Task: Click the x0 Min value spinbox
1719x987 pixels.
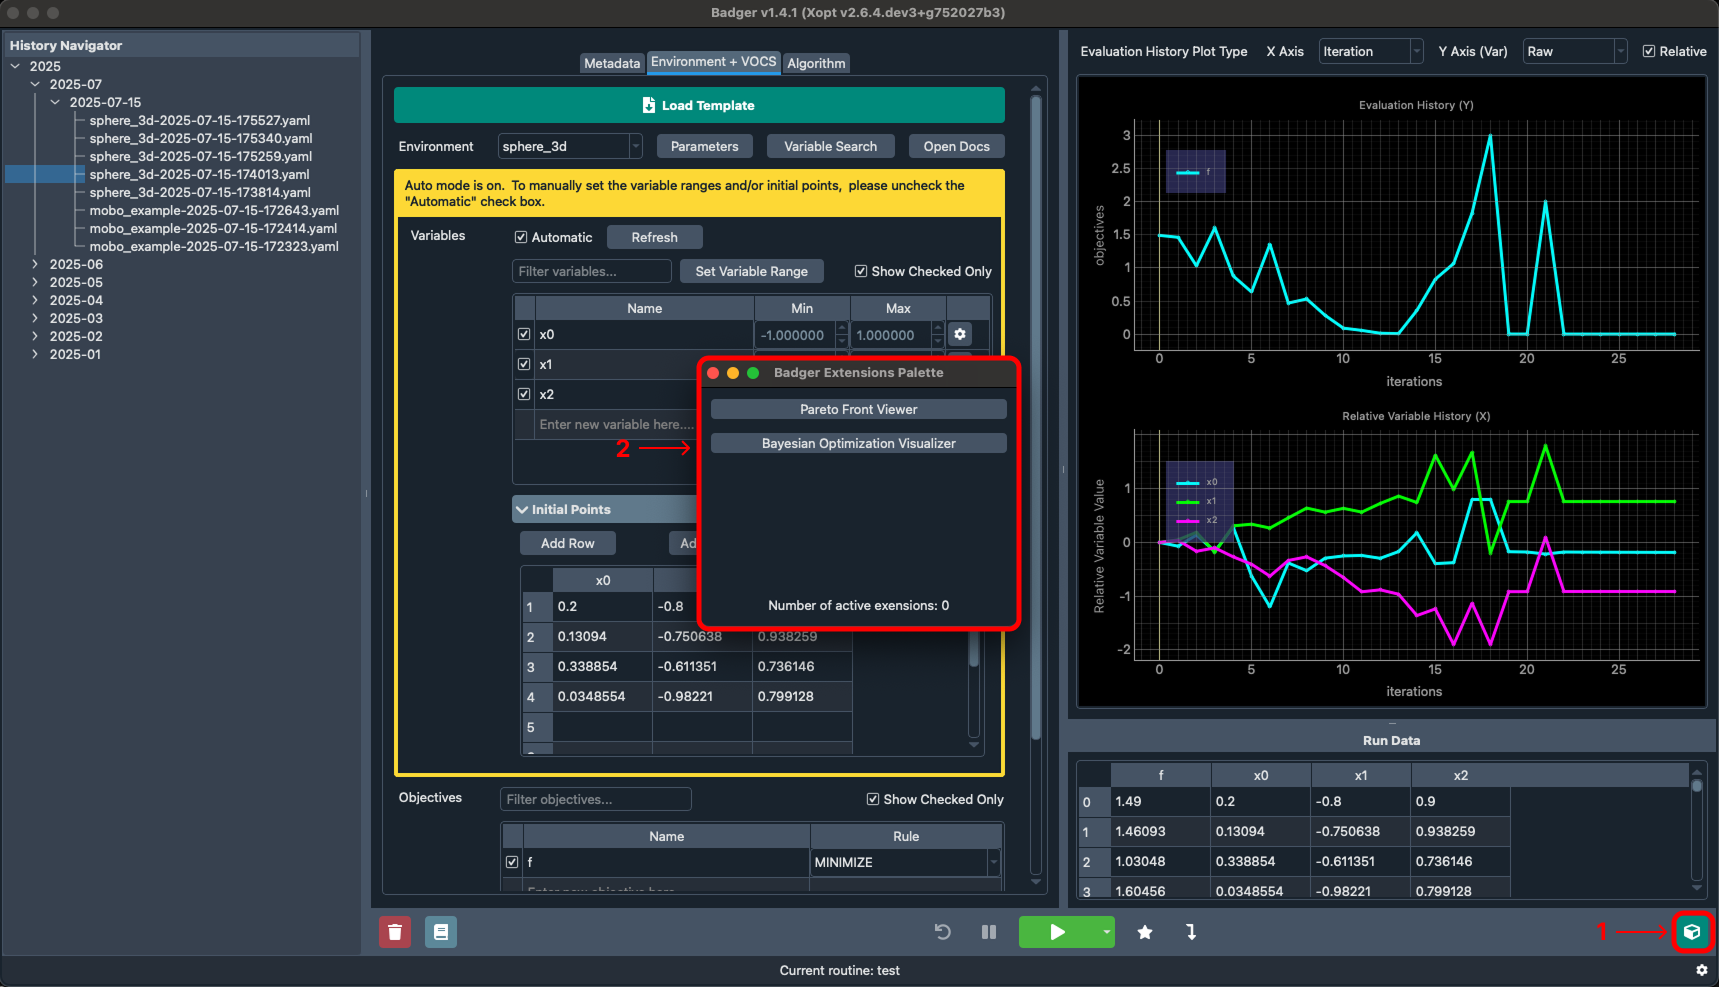Action: point(801,335)
